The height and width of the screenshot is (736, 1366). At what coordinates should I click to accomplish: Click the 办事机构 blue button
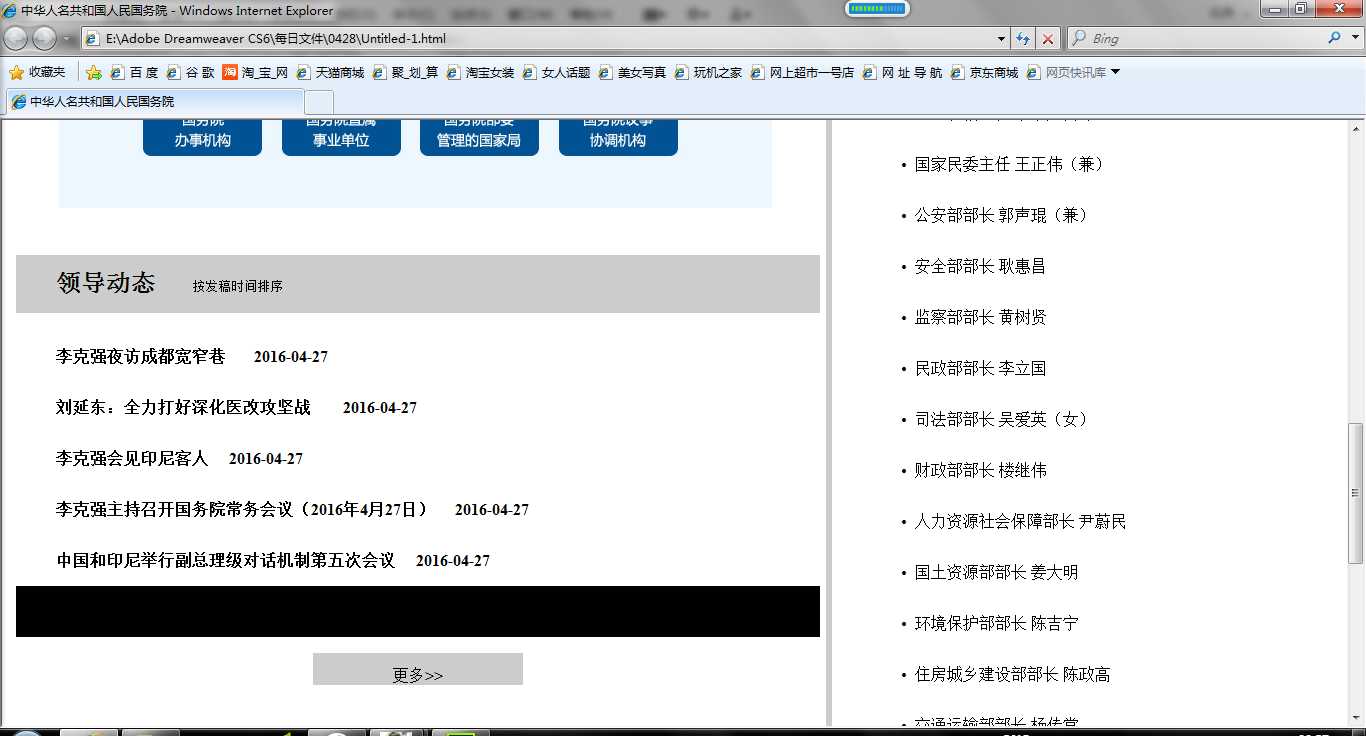click(202, 137)
